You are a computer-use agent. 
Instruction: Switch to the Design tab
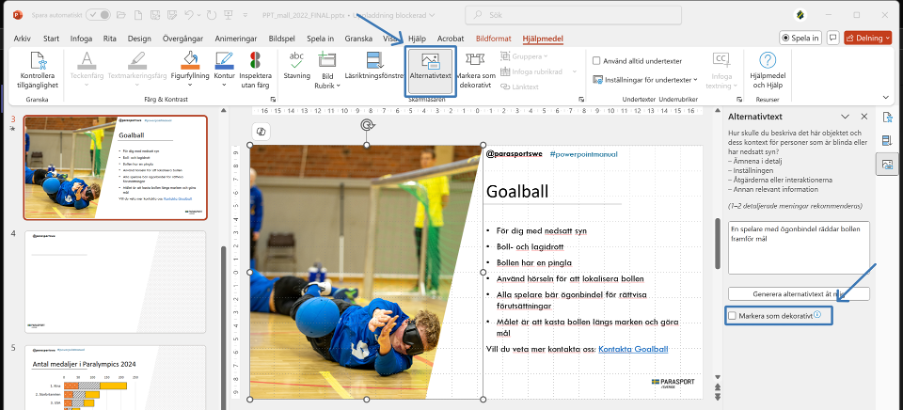coord(140,39)
